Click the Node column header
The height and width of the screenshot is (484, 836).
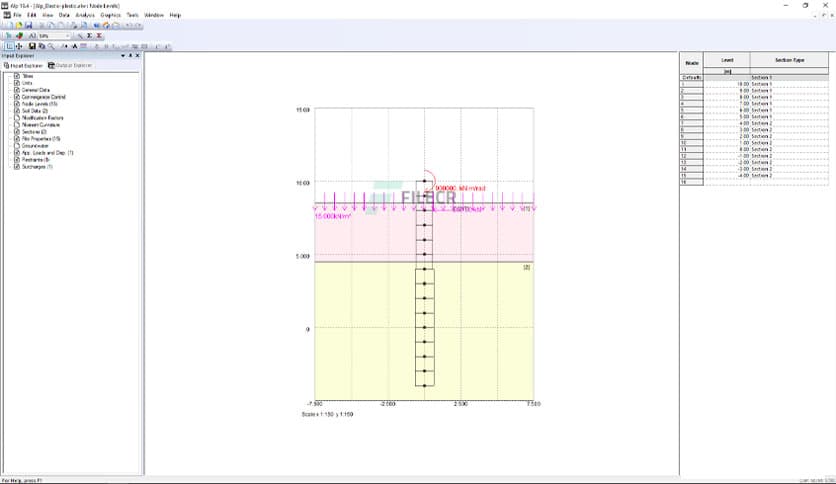click(x=692, y=63)
